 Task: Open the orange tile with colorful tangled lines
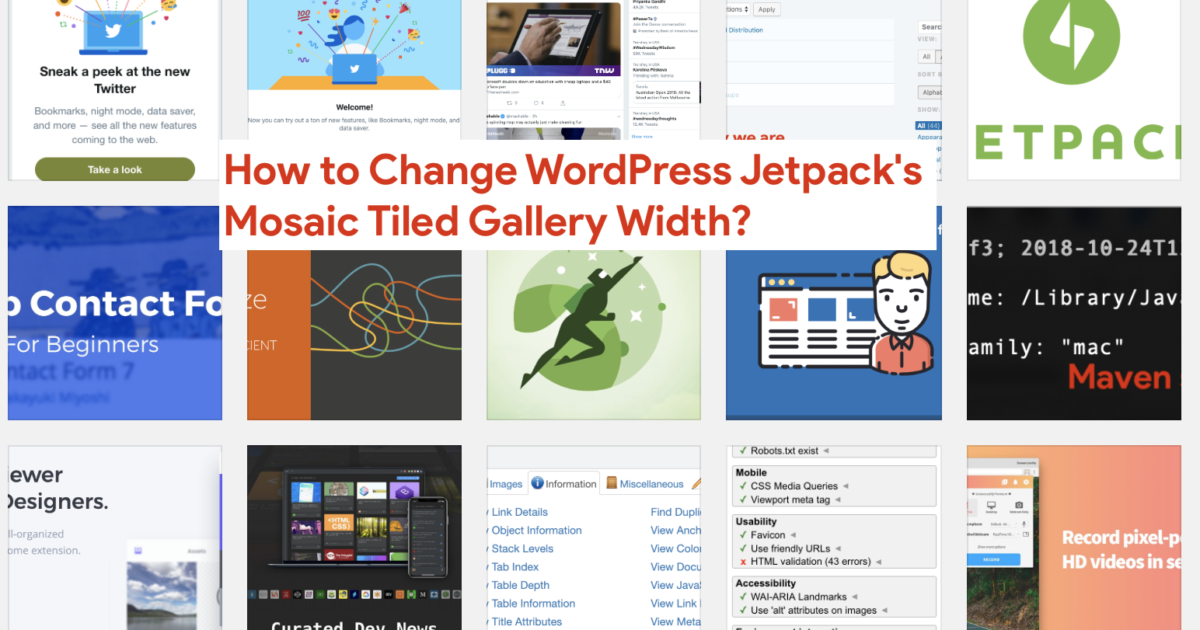(354, 335)
